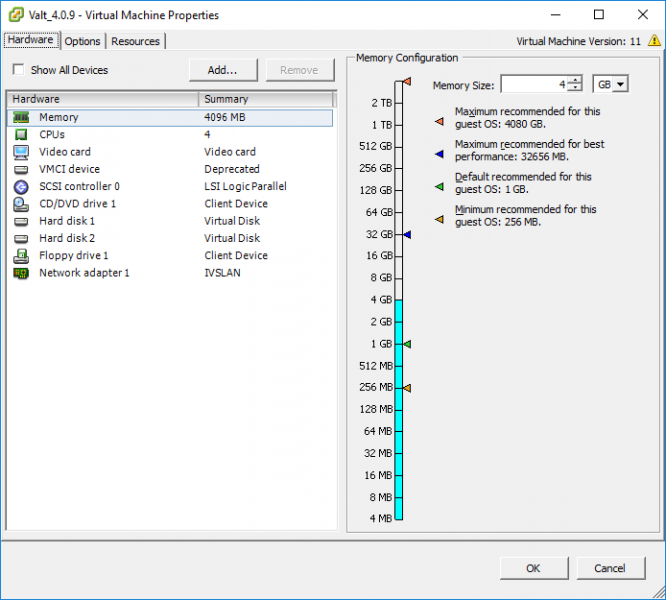666x600 pixels.
Task: Click the 512 GB scale label
Action: click(x=375, y=146)
